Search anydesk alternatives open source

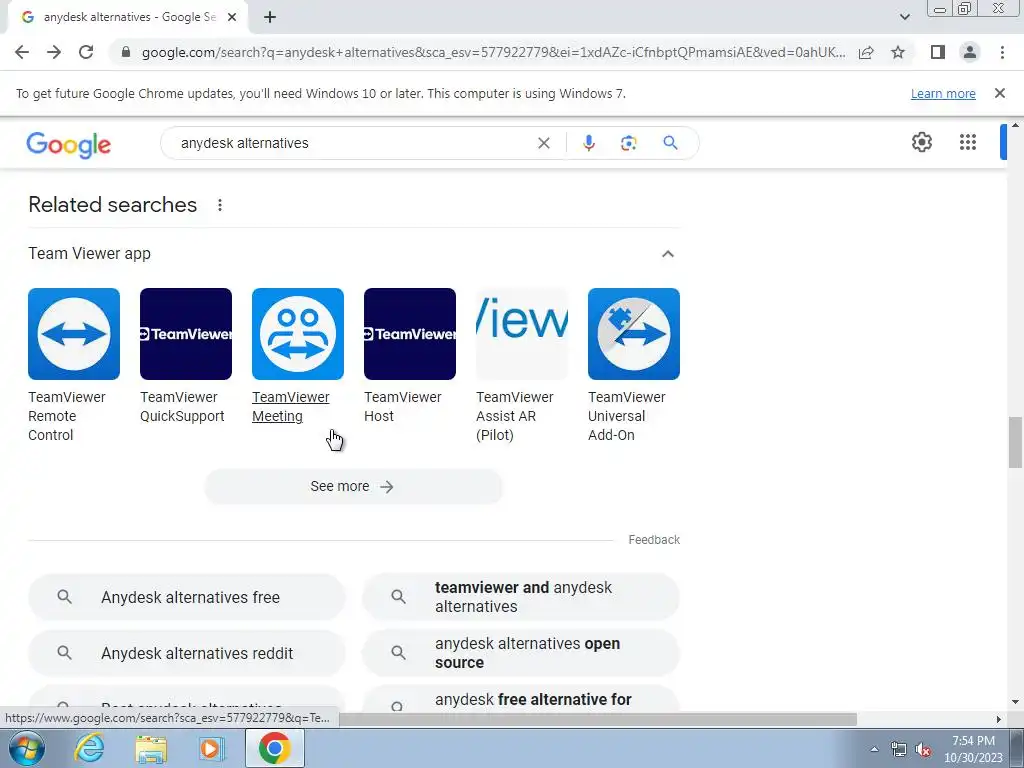[521, 653]
